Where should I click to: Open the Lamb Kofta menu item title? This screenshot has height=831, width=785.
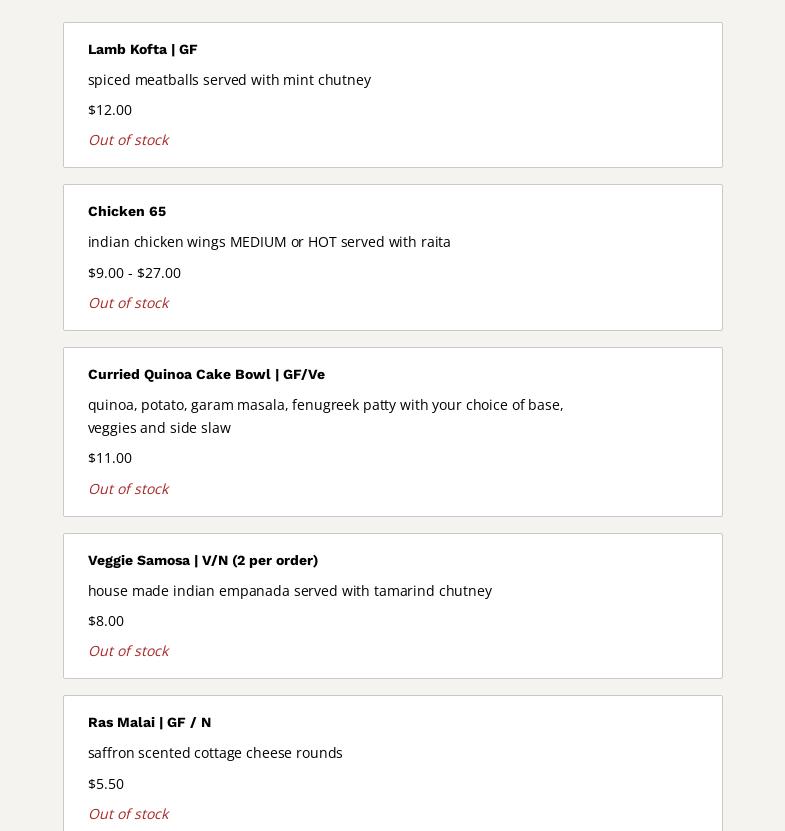[142, 49]
